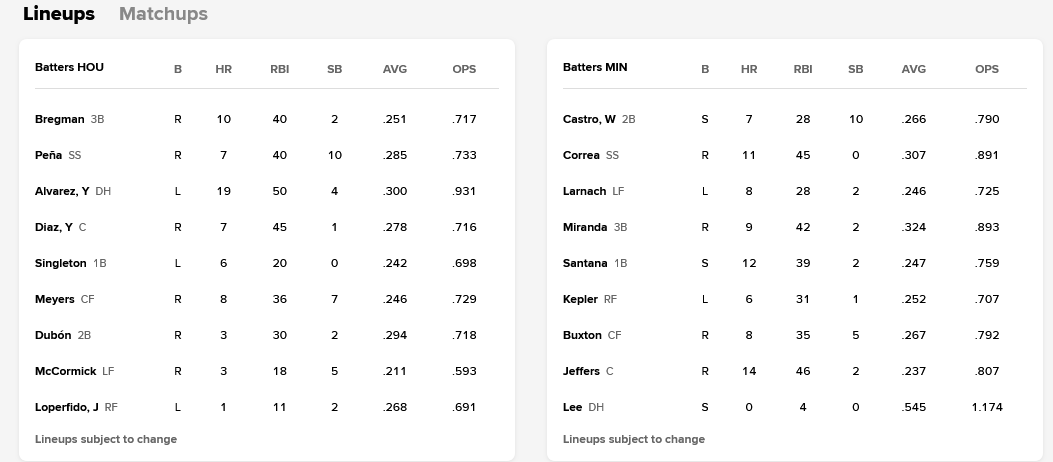This screenshot has width=1053, height=462.
Task: Switch to the Matchups tab
Action: [163, 14]
